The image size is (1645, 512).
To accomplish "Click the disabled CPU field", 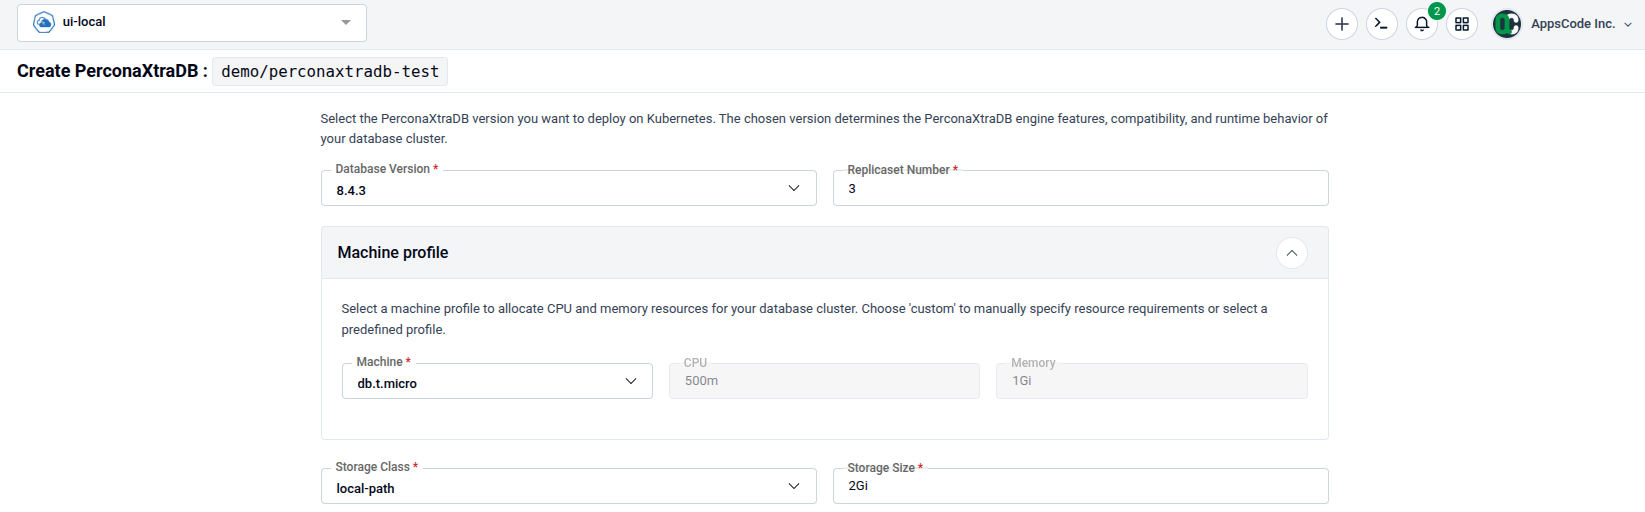I will click(824, 381).
